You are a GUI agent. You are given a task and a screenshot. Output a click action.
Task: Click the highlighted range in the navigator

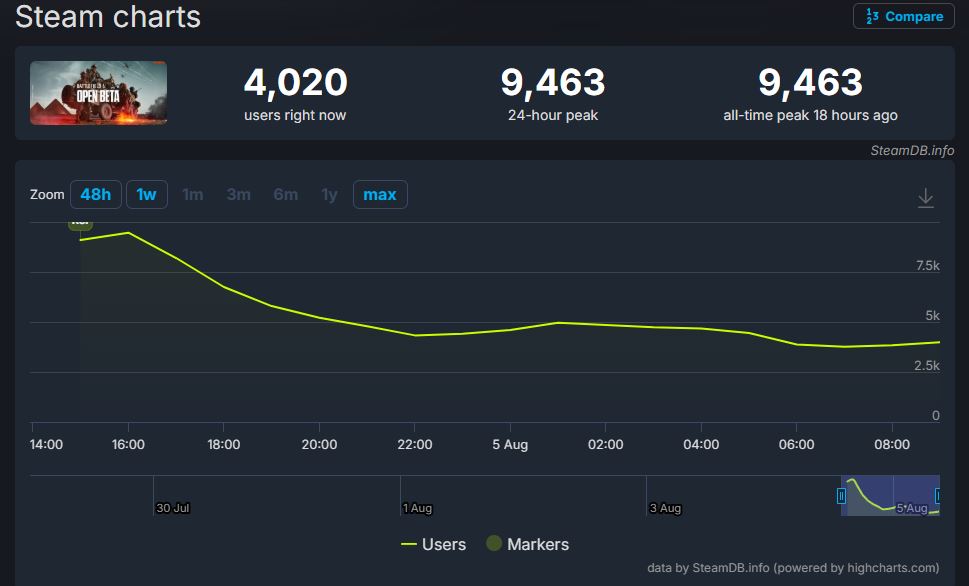[x=889, y=496]
